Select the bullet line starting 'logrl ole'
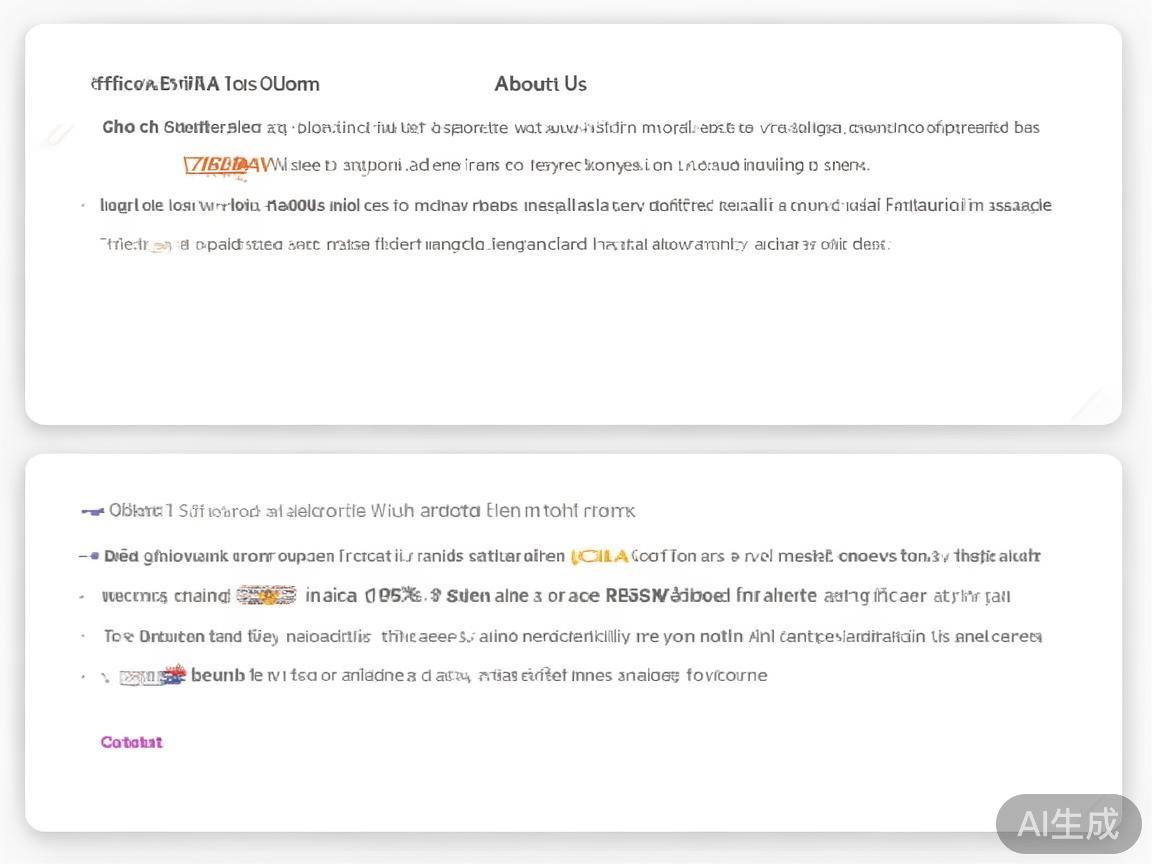1152x864 pixels. pyautogui.click(x=575, y=205)
